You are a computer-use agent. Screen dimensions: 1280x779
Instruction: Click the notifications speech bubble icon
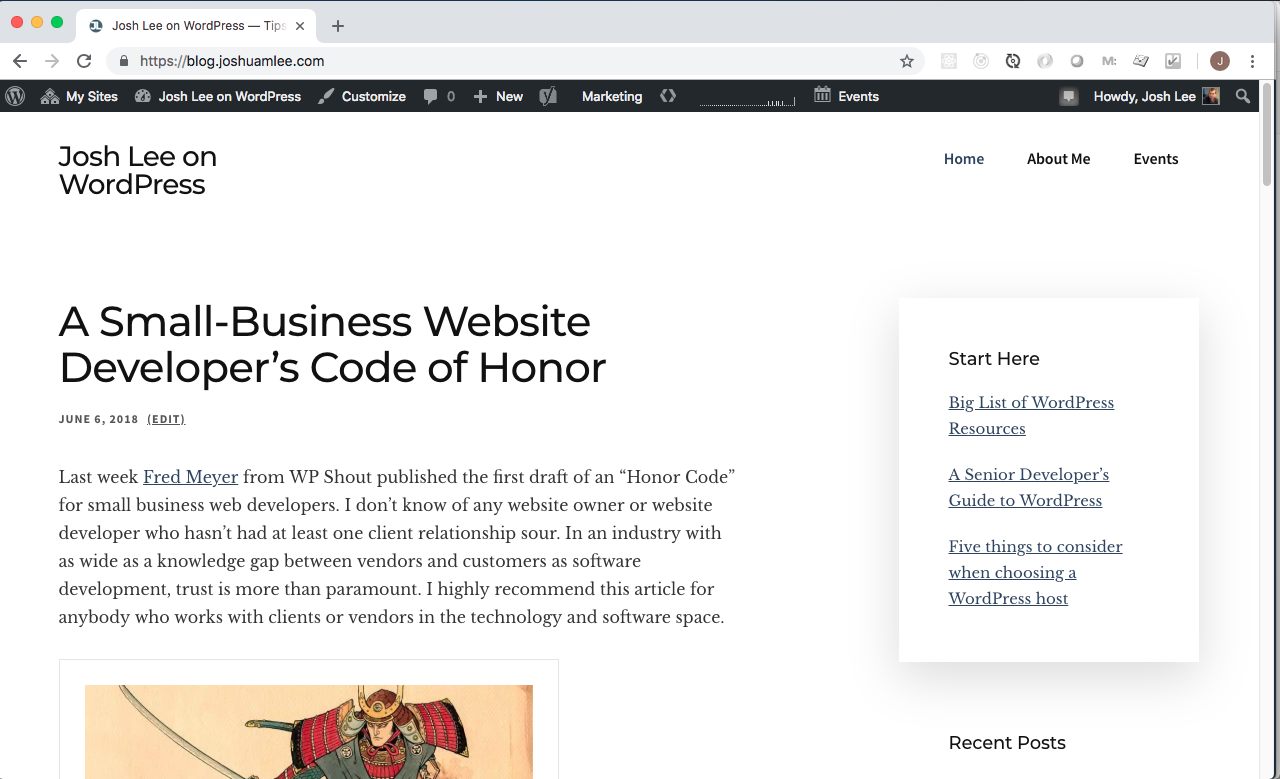(x=1069, y=96)
